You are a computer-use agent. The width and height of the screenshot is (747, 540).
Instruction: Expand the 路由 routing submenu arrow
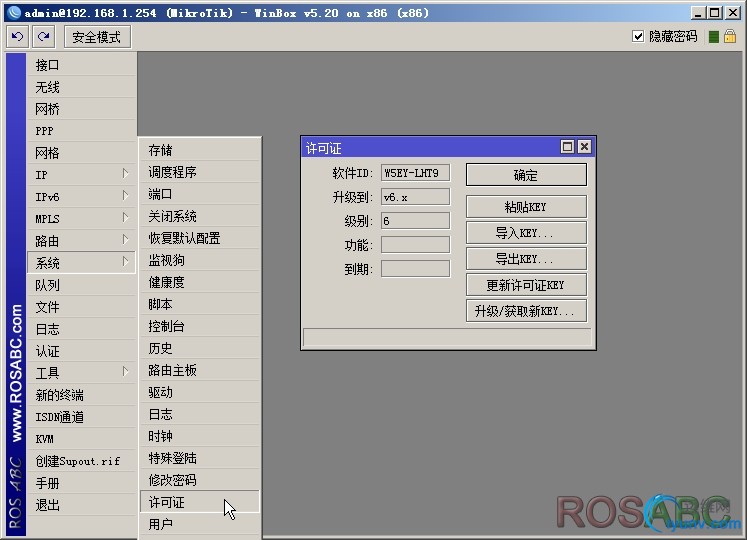tap(125, 240)
